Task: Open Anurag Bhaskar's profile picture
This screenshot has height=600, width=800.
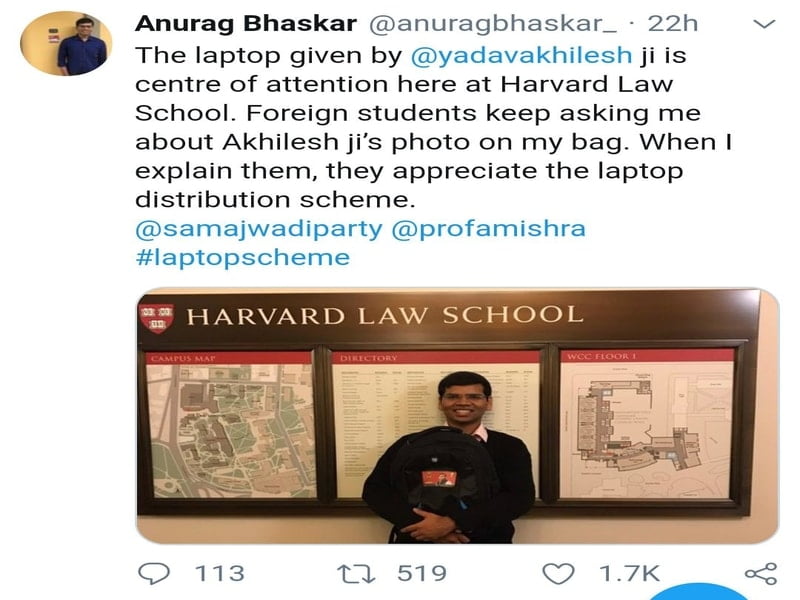Action: coord(66,43)
